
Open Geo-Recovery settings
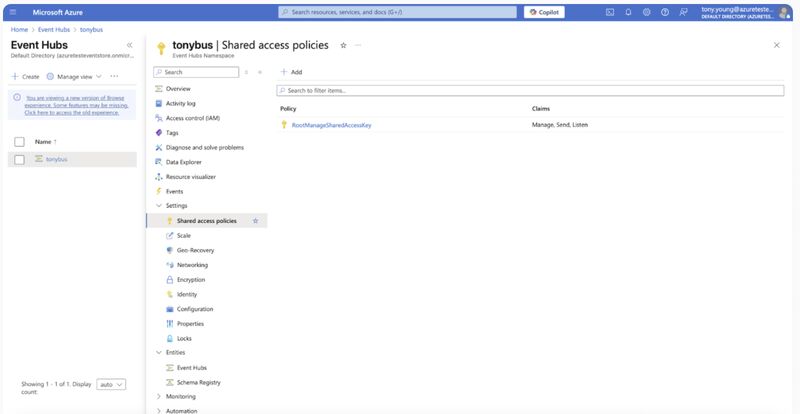[195, 251]
